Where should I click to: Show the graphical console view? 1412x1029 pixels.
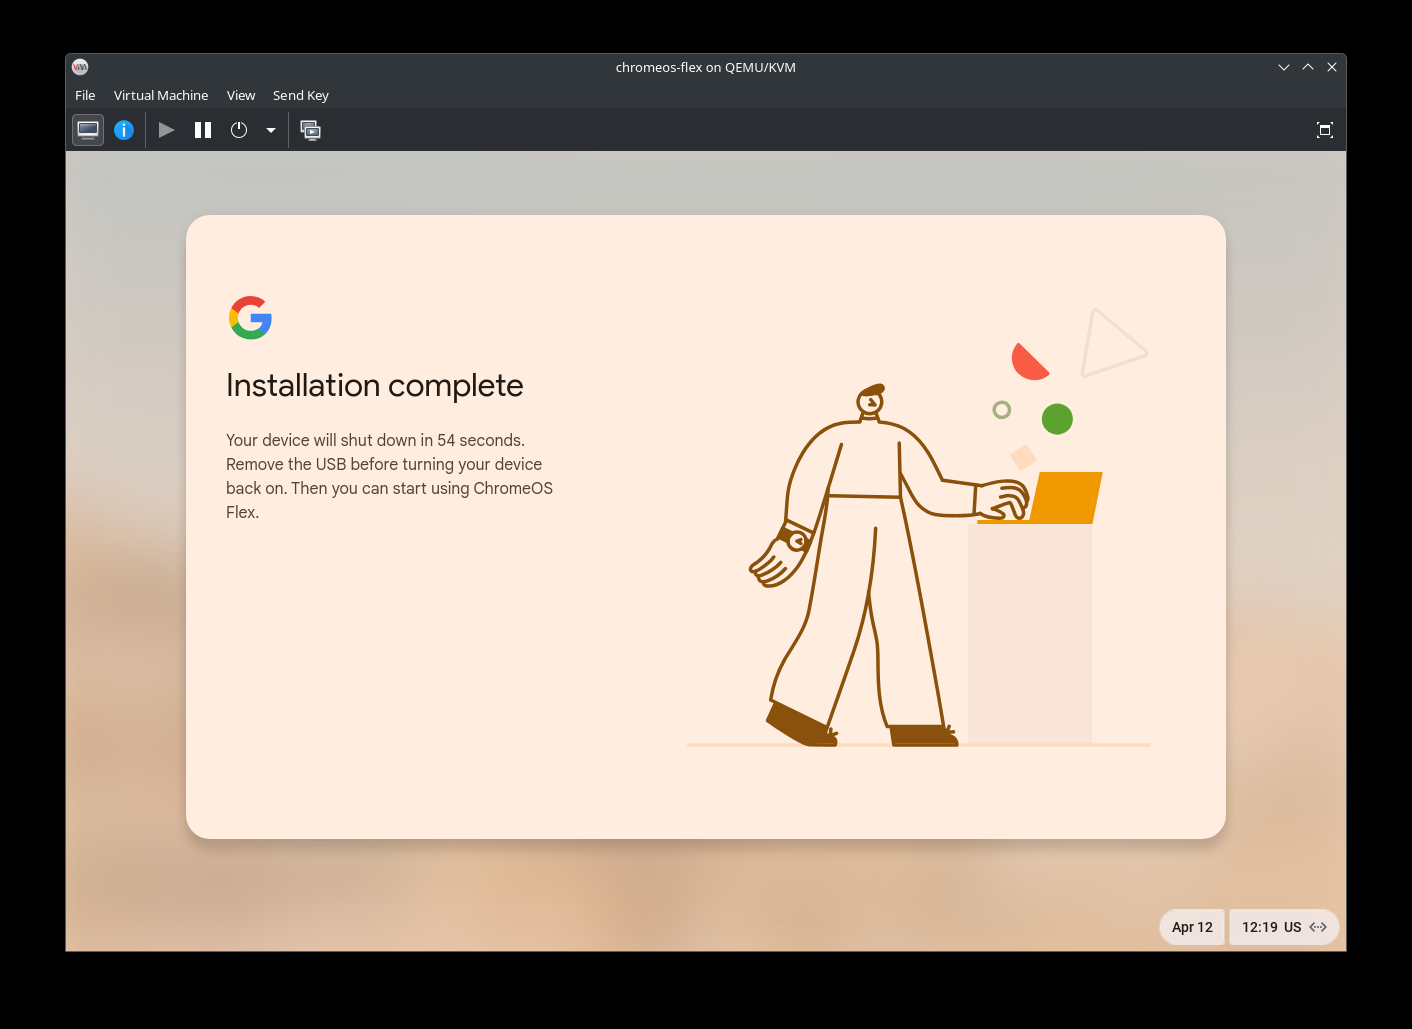point(88,130)
